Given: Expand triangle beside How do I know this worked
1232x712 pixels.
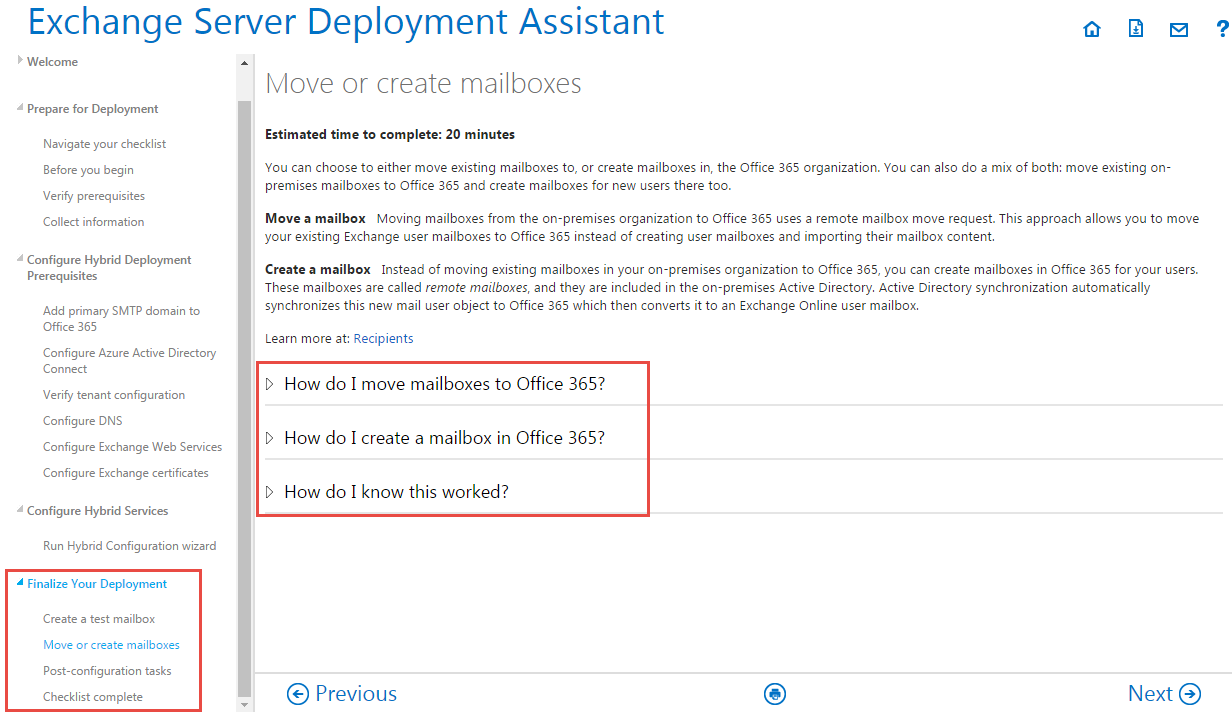Looking at the screenshot, I should [x=269, y=492].
